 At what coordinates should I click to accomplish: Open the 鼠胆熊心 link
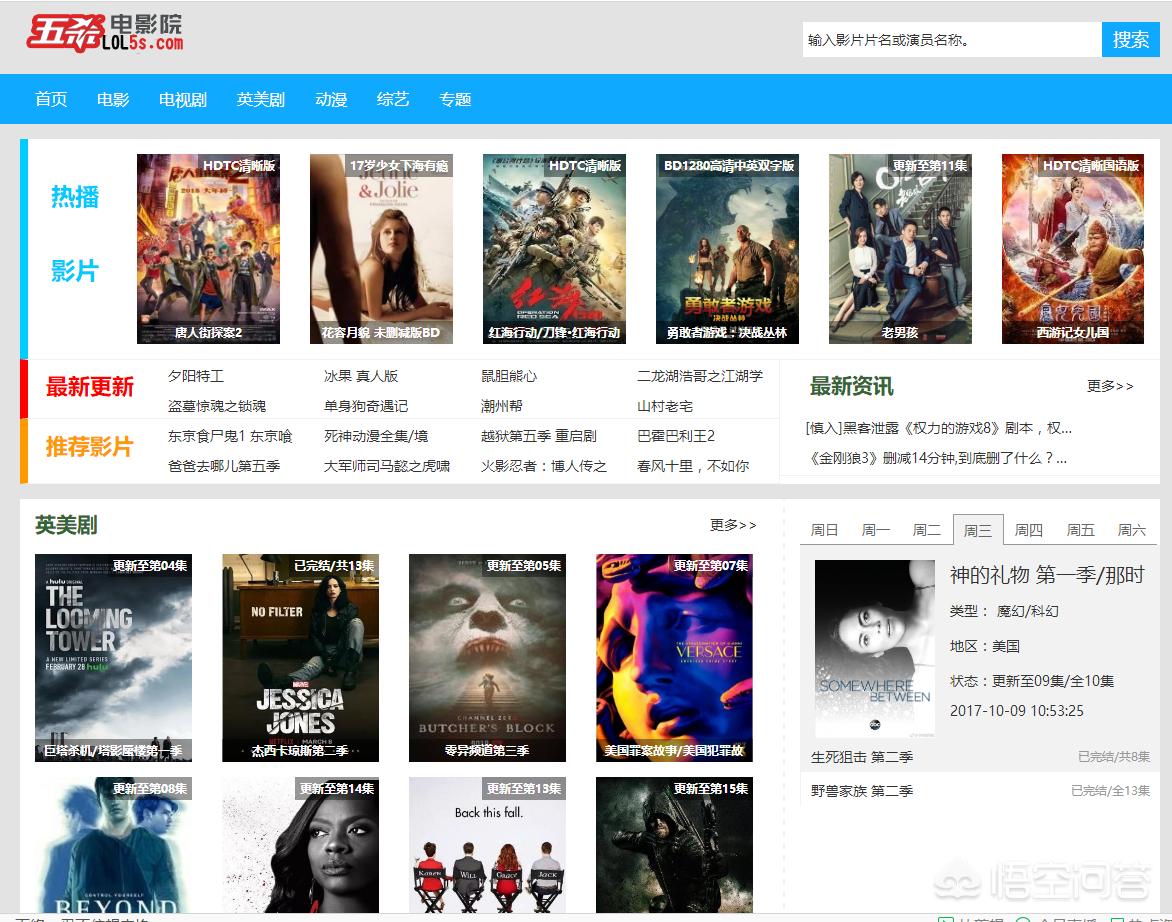[x=509, y=376]
